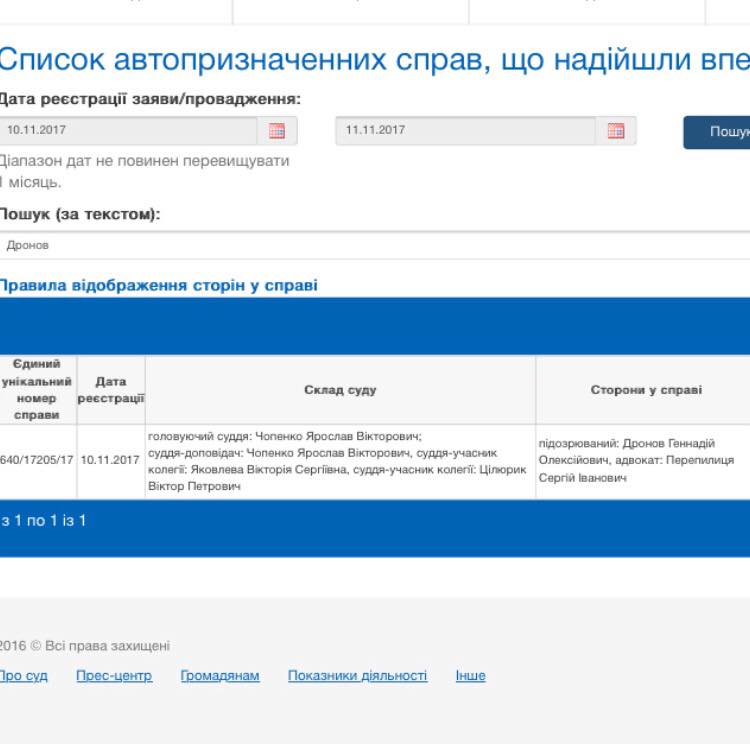Screen dimensions: 750x744
Task: Sort by Єдиний унікальний номер справи header
Action: point(37,389)
